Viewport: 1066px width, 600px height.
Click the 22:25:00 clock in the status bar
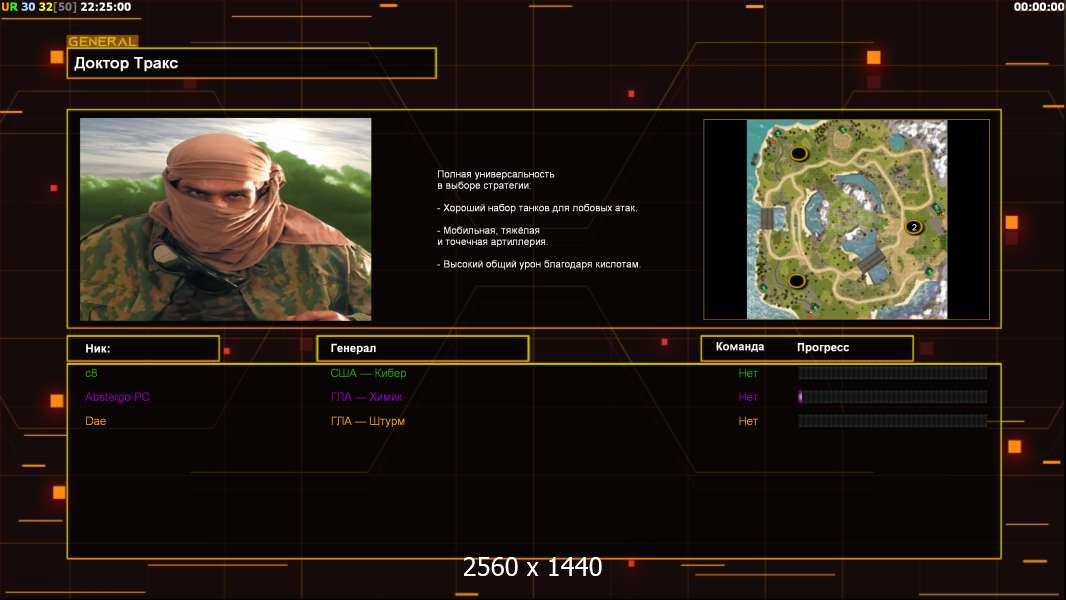click(105, 7)
